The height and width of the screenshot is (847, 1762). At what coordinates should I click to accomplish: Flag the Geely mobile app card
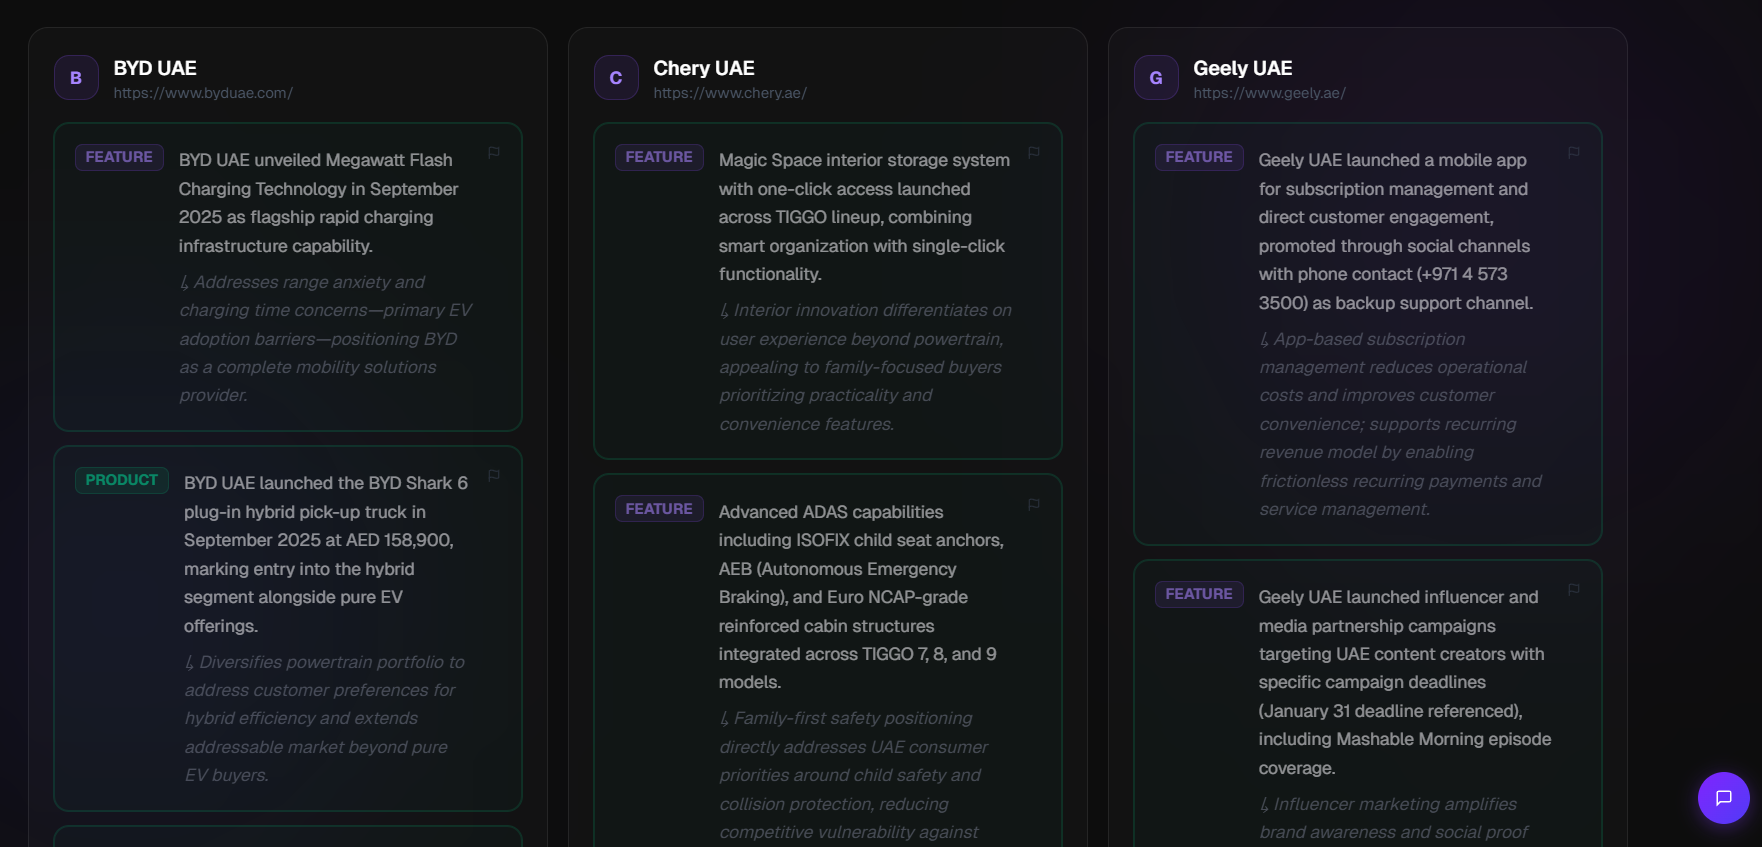(x=1574, y=153)
